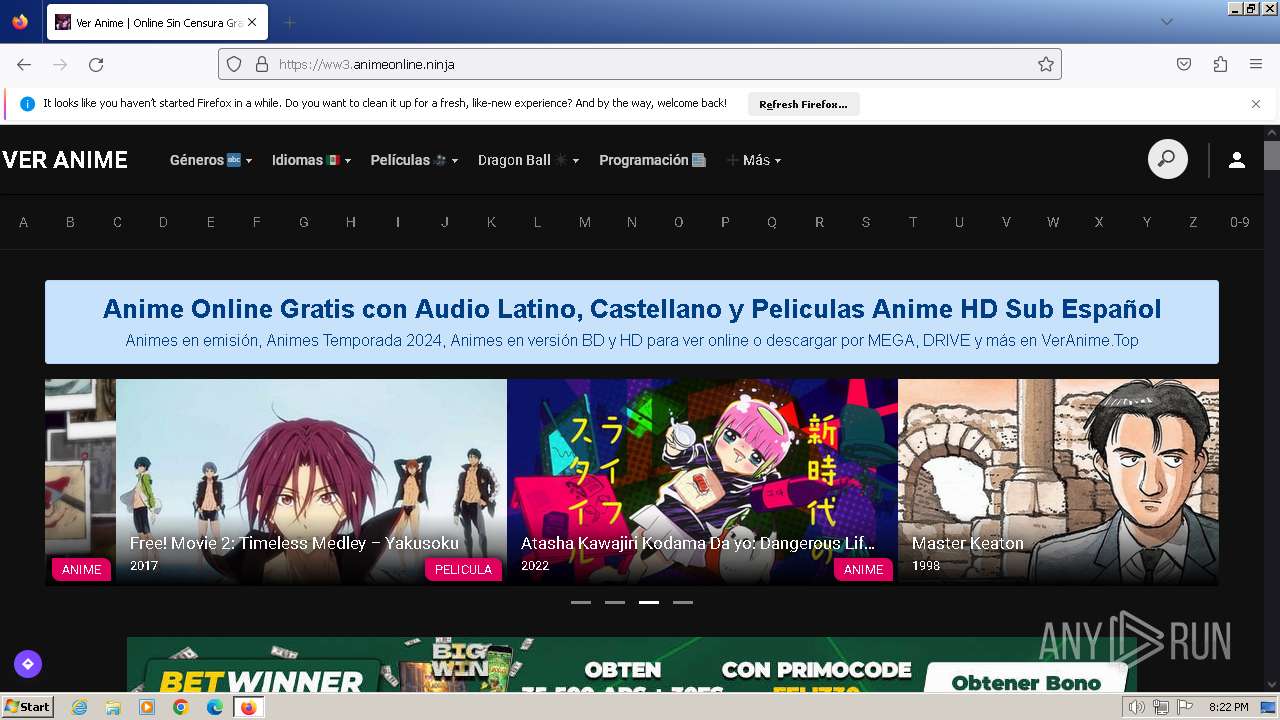Open the Windows Start menu
The image size is (1280, 720).
(28, 706)
